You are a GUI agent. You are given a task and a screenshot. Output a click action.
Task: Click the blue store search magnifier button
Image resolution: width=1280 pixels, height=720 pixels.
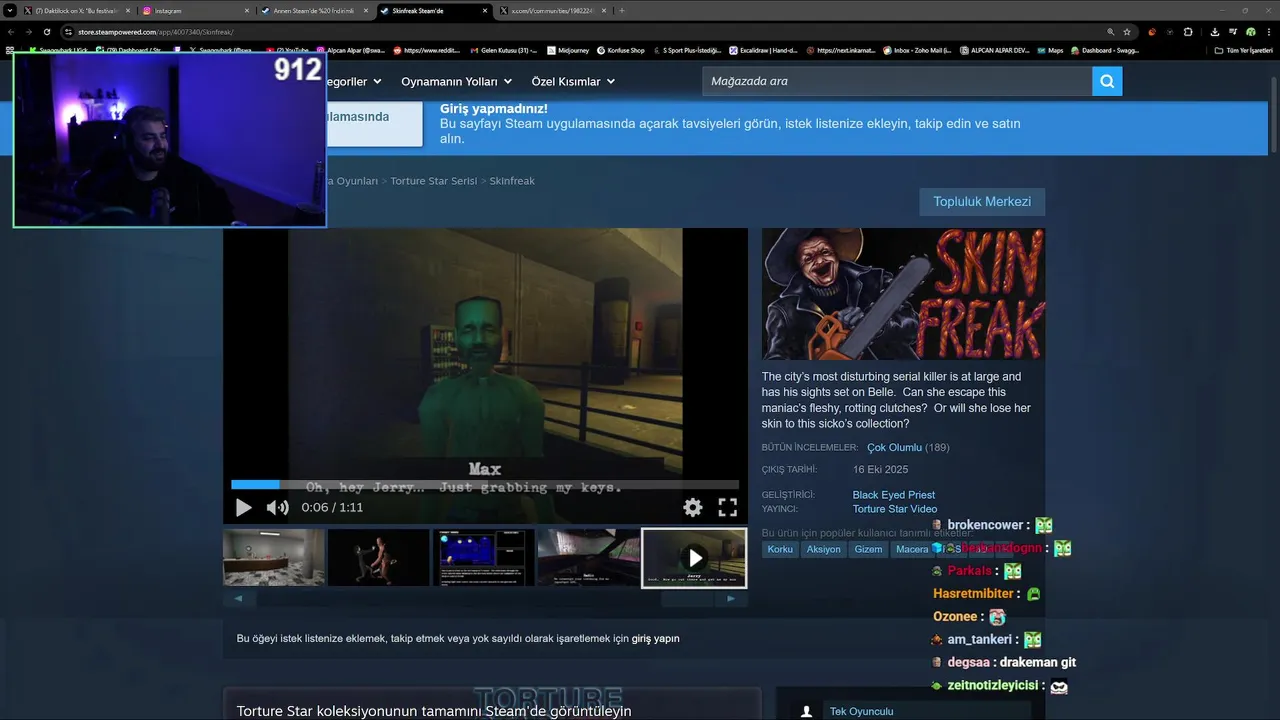point(1107,81)
